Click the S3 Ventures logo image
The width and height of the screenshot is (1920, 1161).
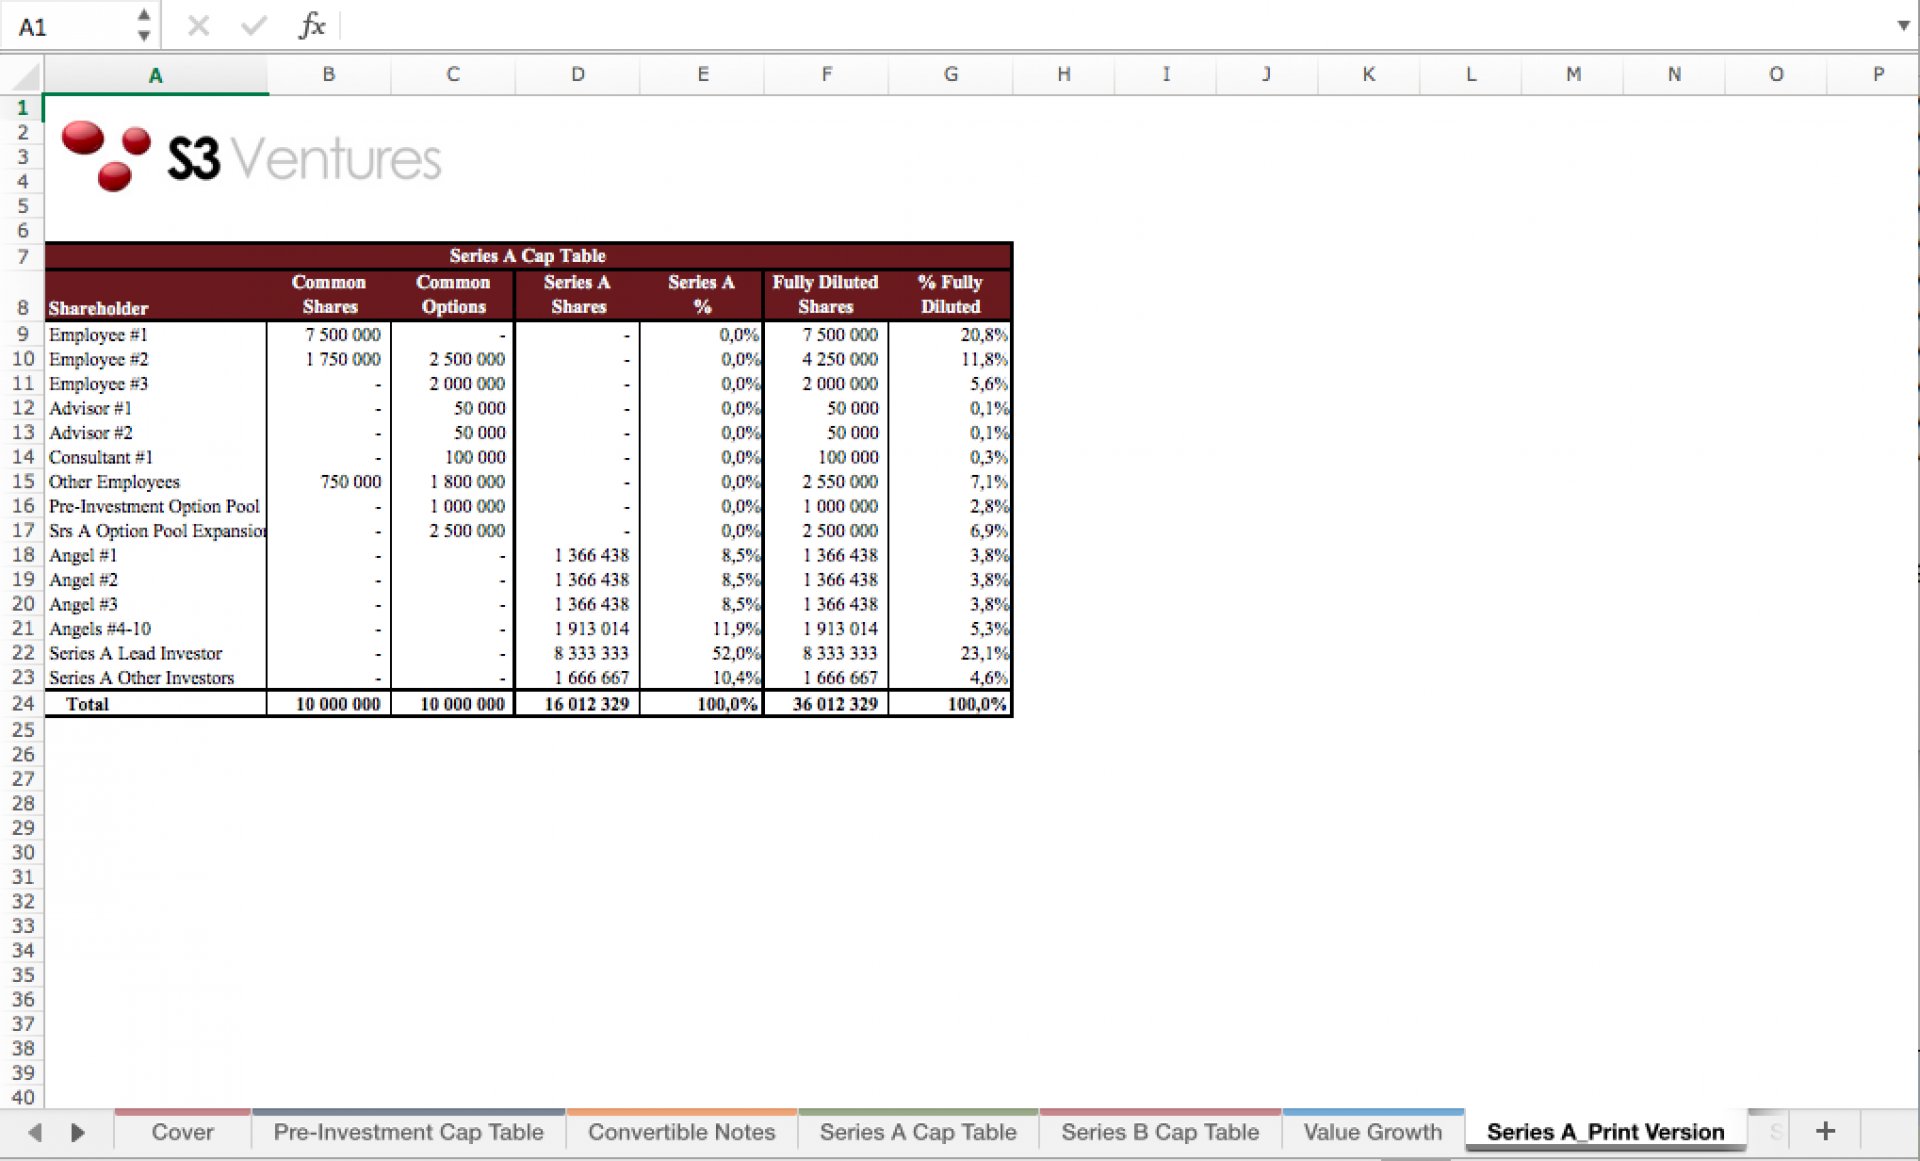[250, 157]
